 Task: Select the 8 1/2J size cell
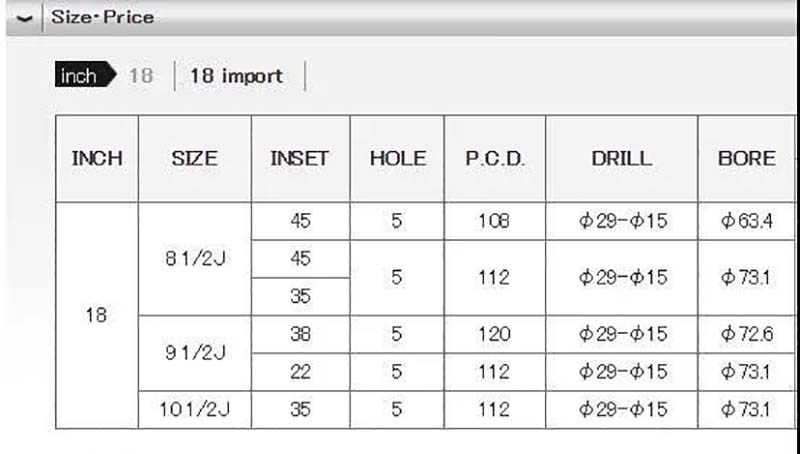[194, 258]
